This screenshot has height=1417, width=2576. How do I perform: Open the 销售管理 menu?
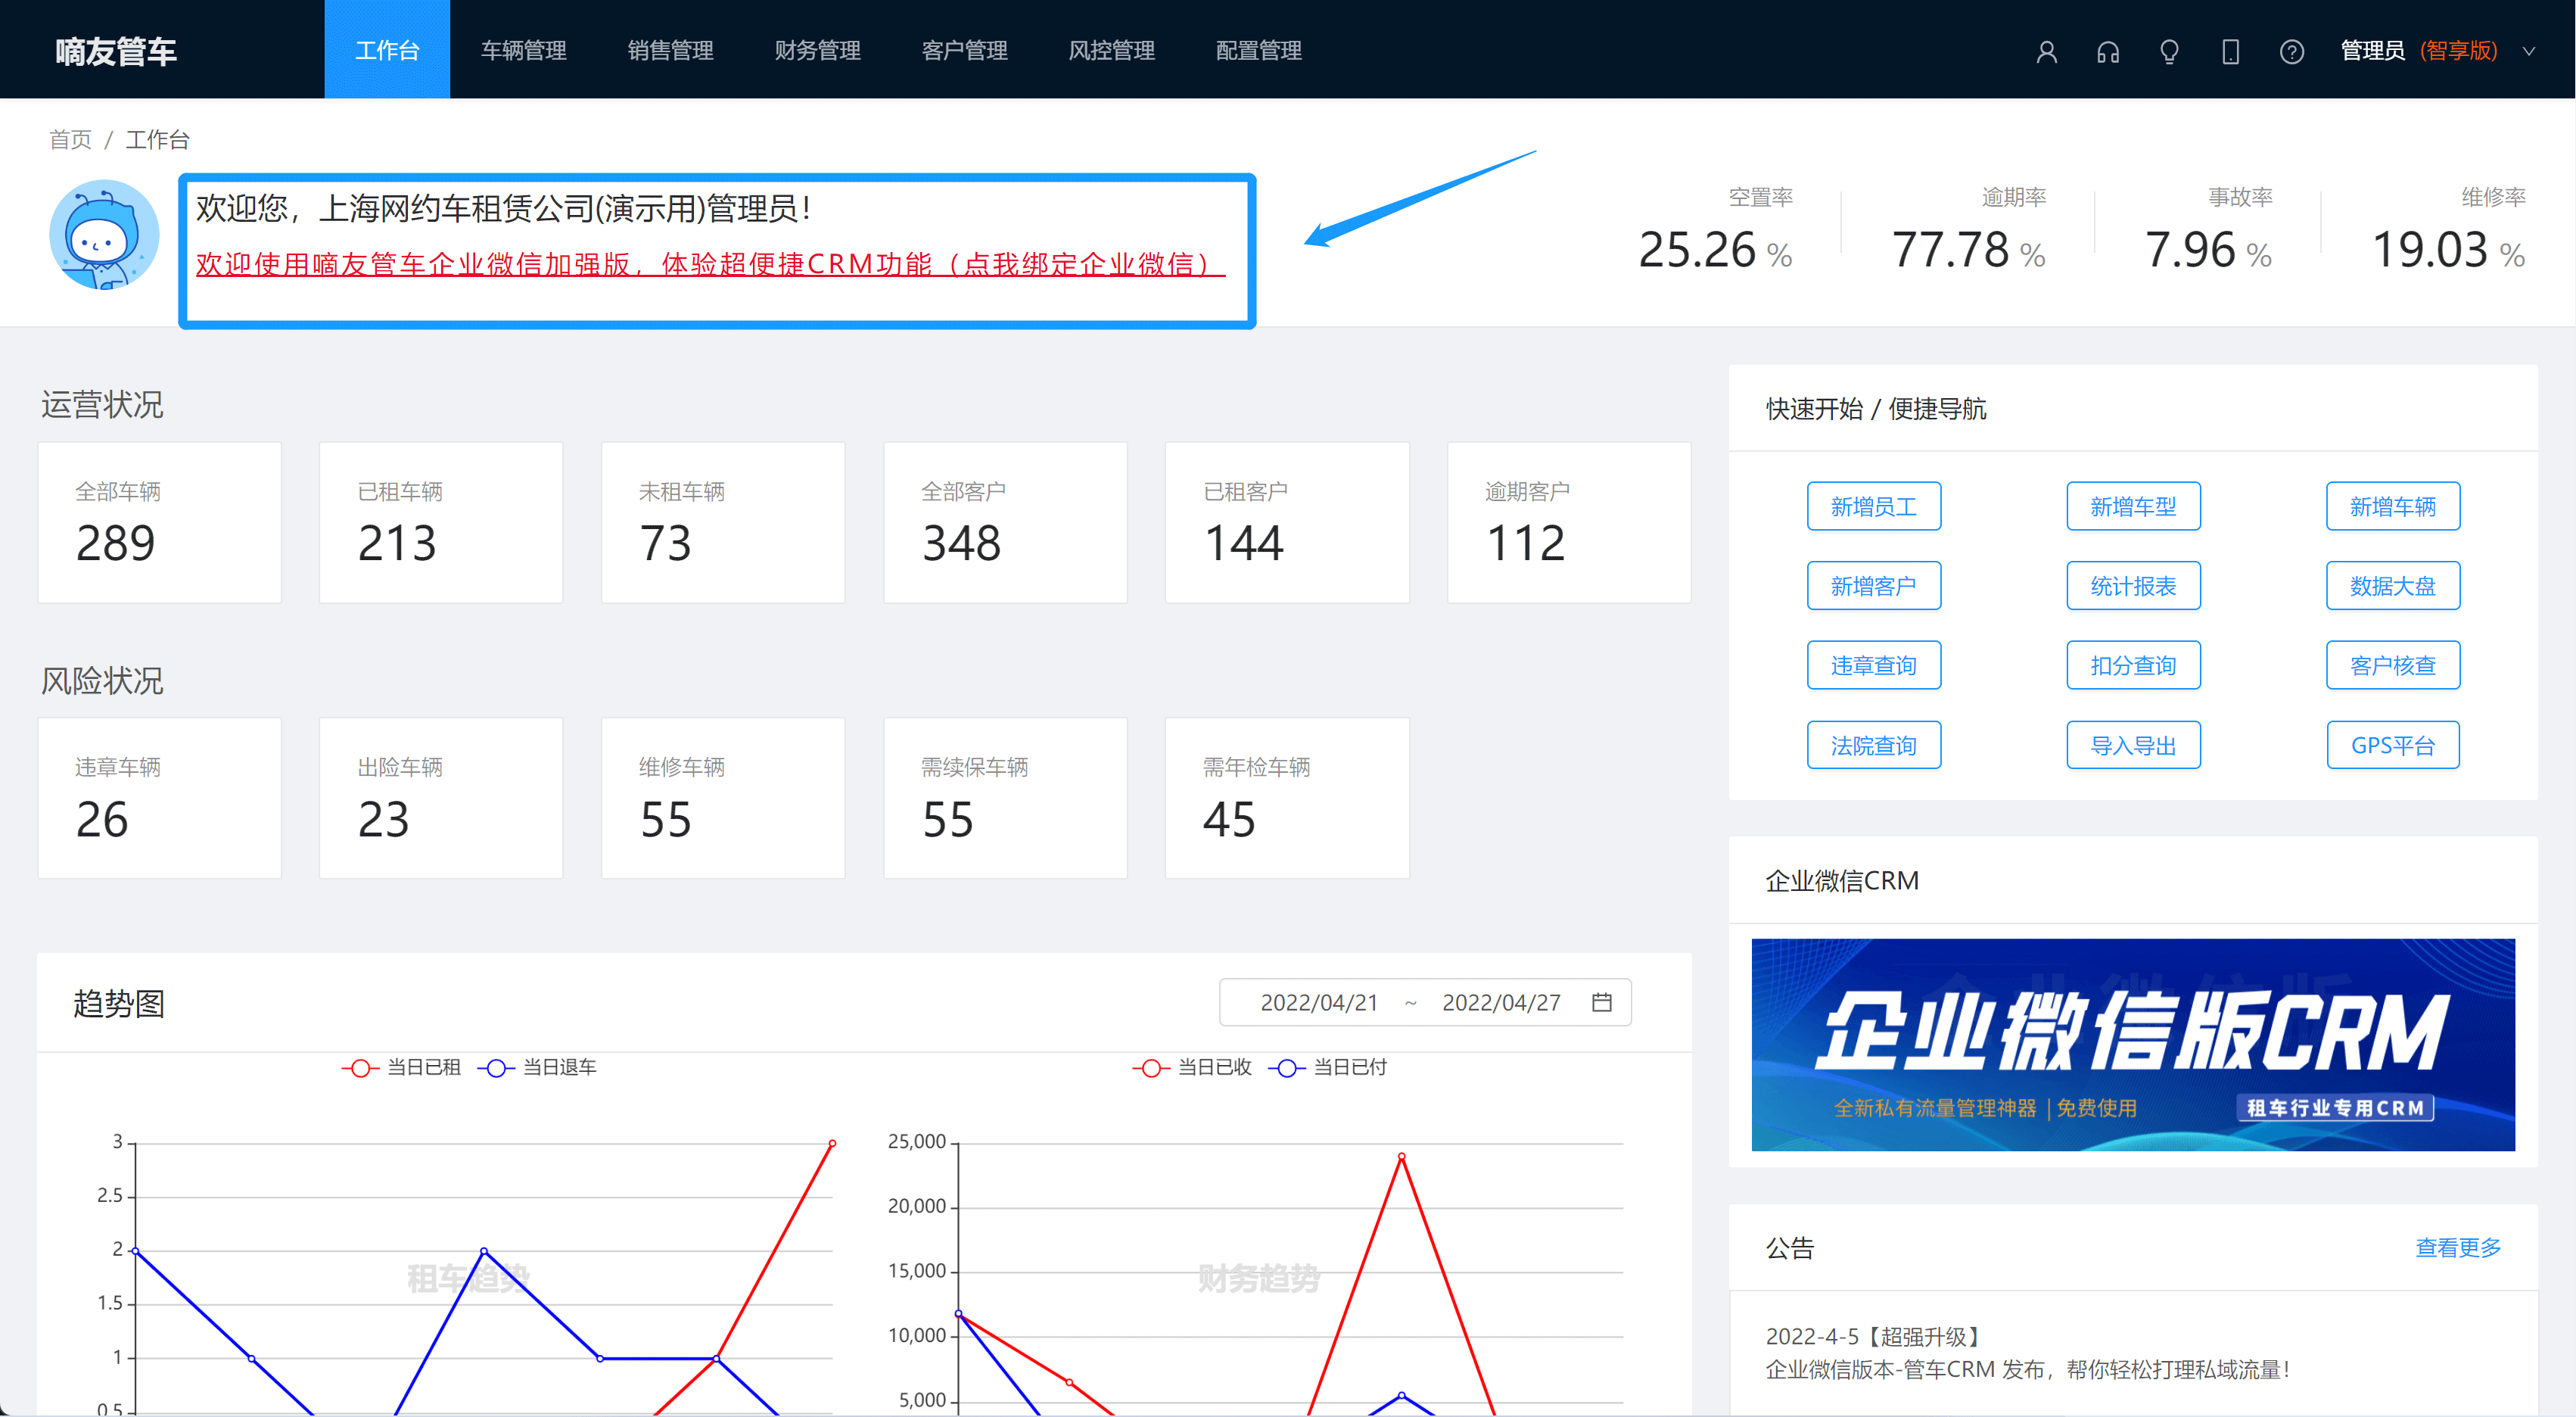click(670, 49)
